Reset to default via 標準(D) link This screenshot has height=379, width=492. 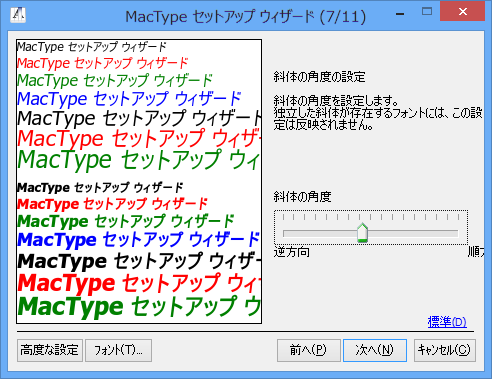click(x=447, y=322)
